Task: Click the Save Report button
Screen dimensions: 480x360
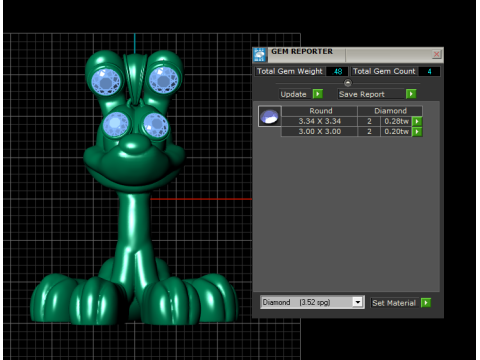Action: click(x=371, y=94)
